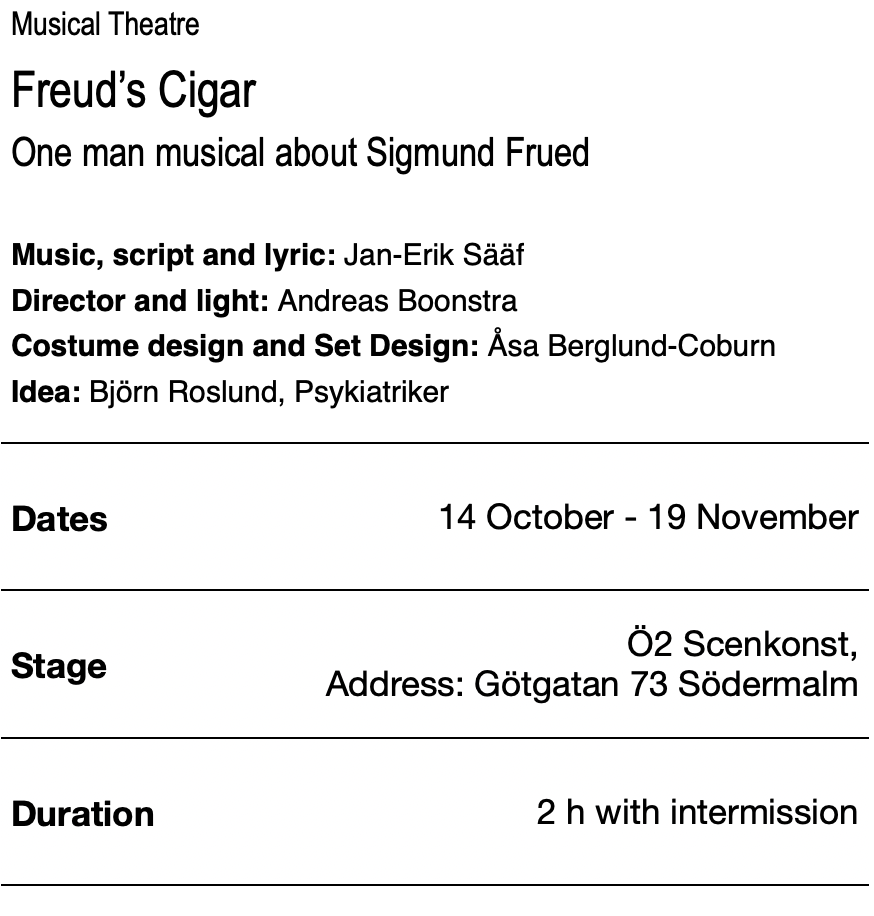
Task: Click the Idea label
Action: coord(46,392)
